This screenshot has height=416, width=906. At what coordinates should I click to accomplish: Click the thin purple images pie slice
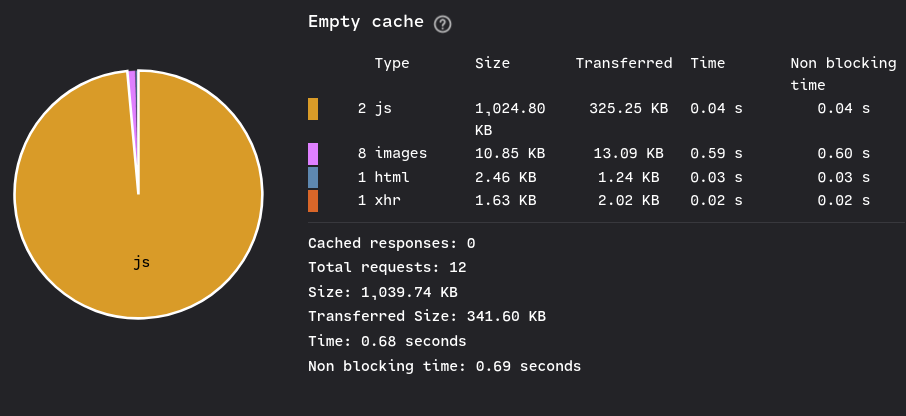(132, 92)
